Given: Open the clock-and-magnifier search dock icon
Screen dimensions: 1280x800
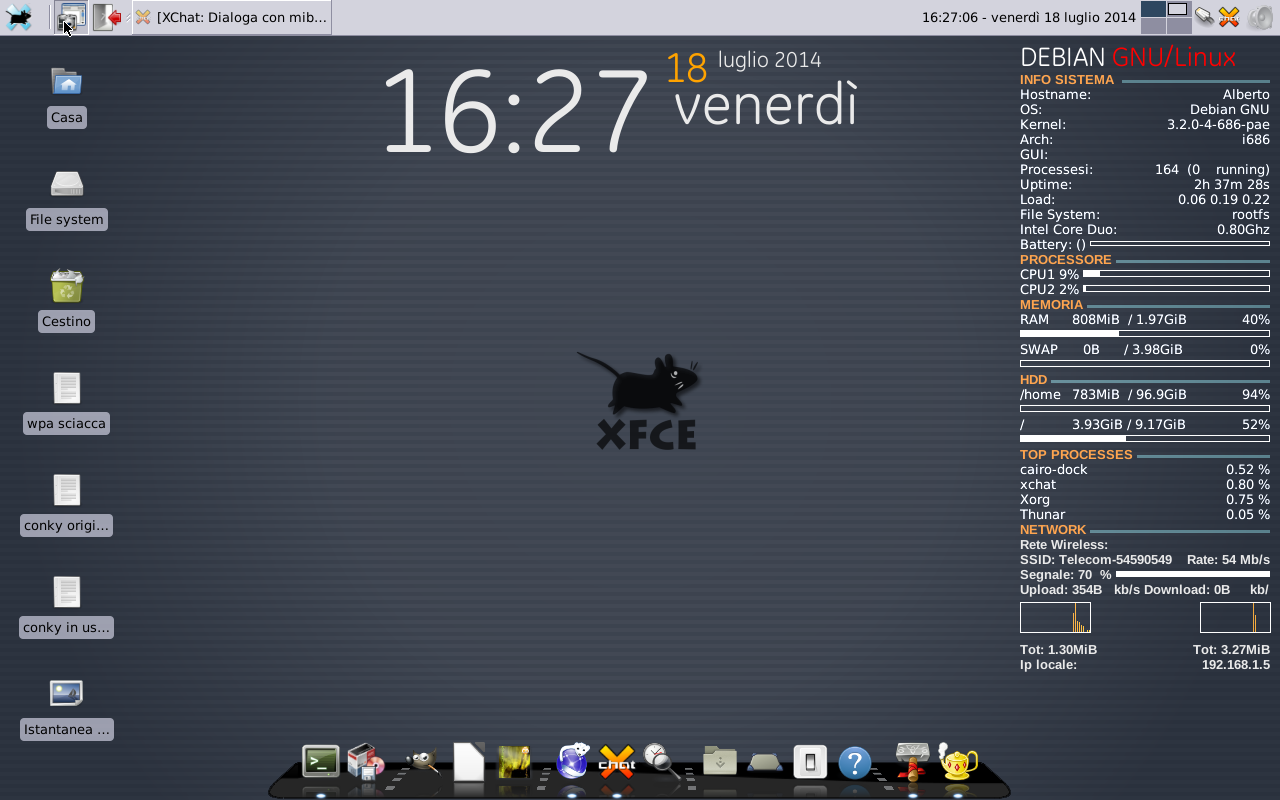Looking at the screenshot, I should (661, 761).
